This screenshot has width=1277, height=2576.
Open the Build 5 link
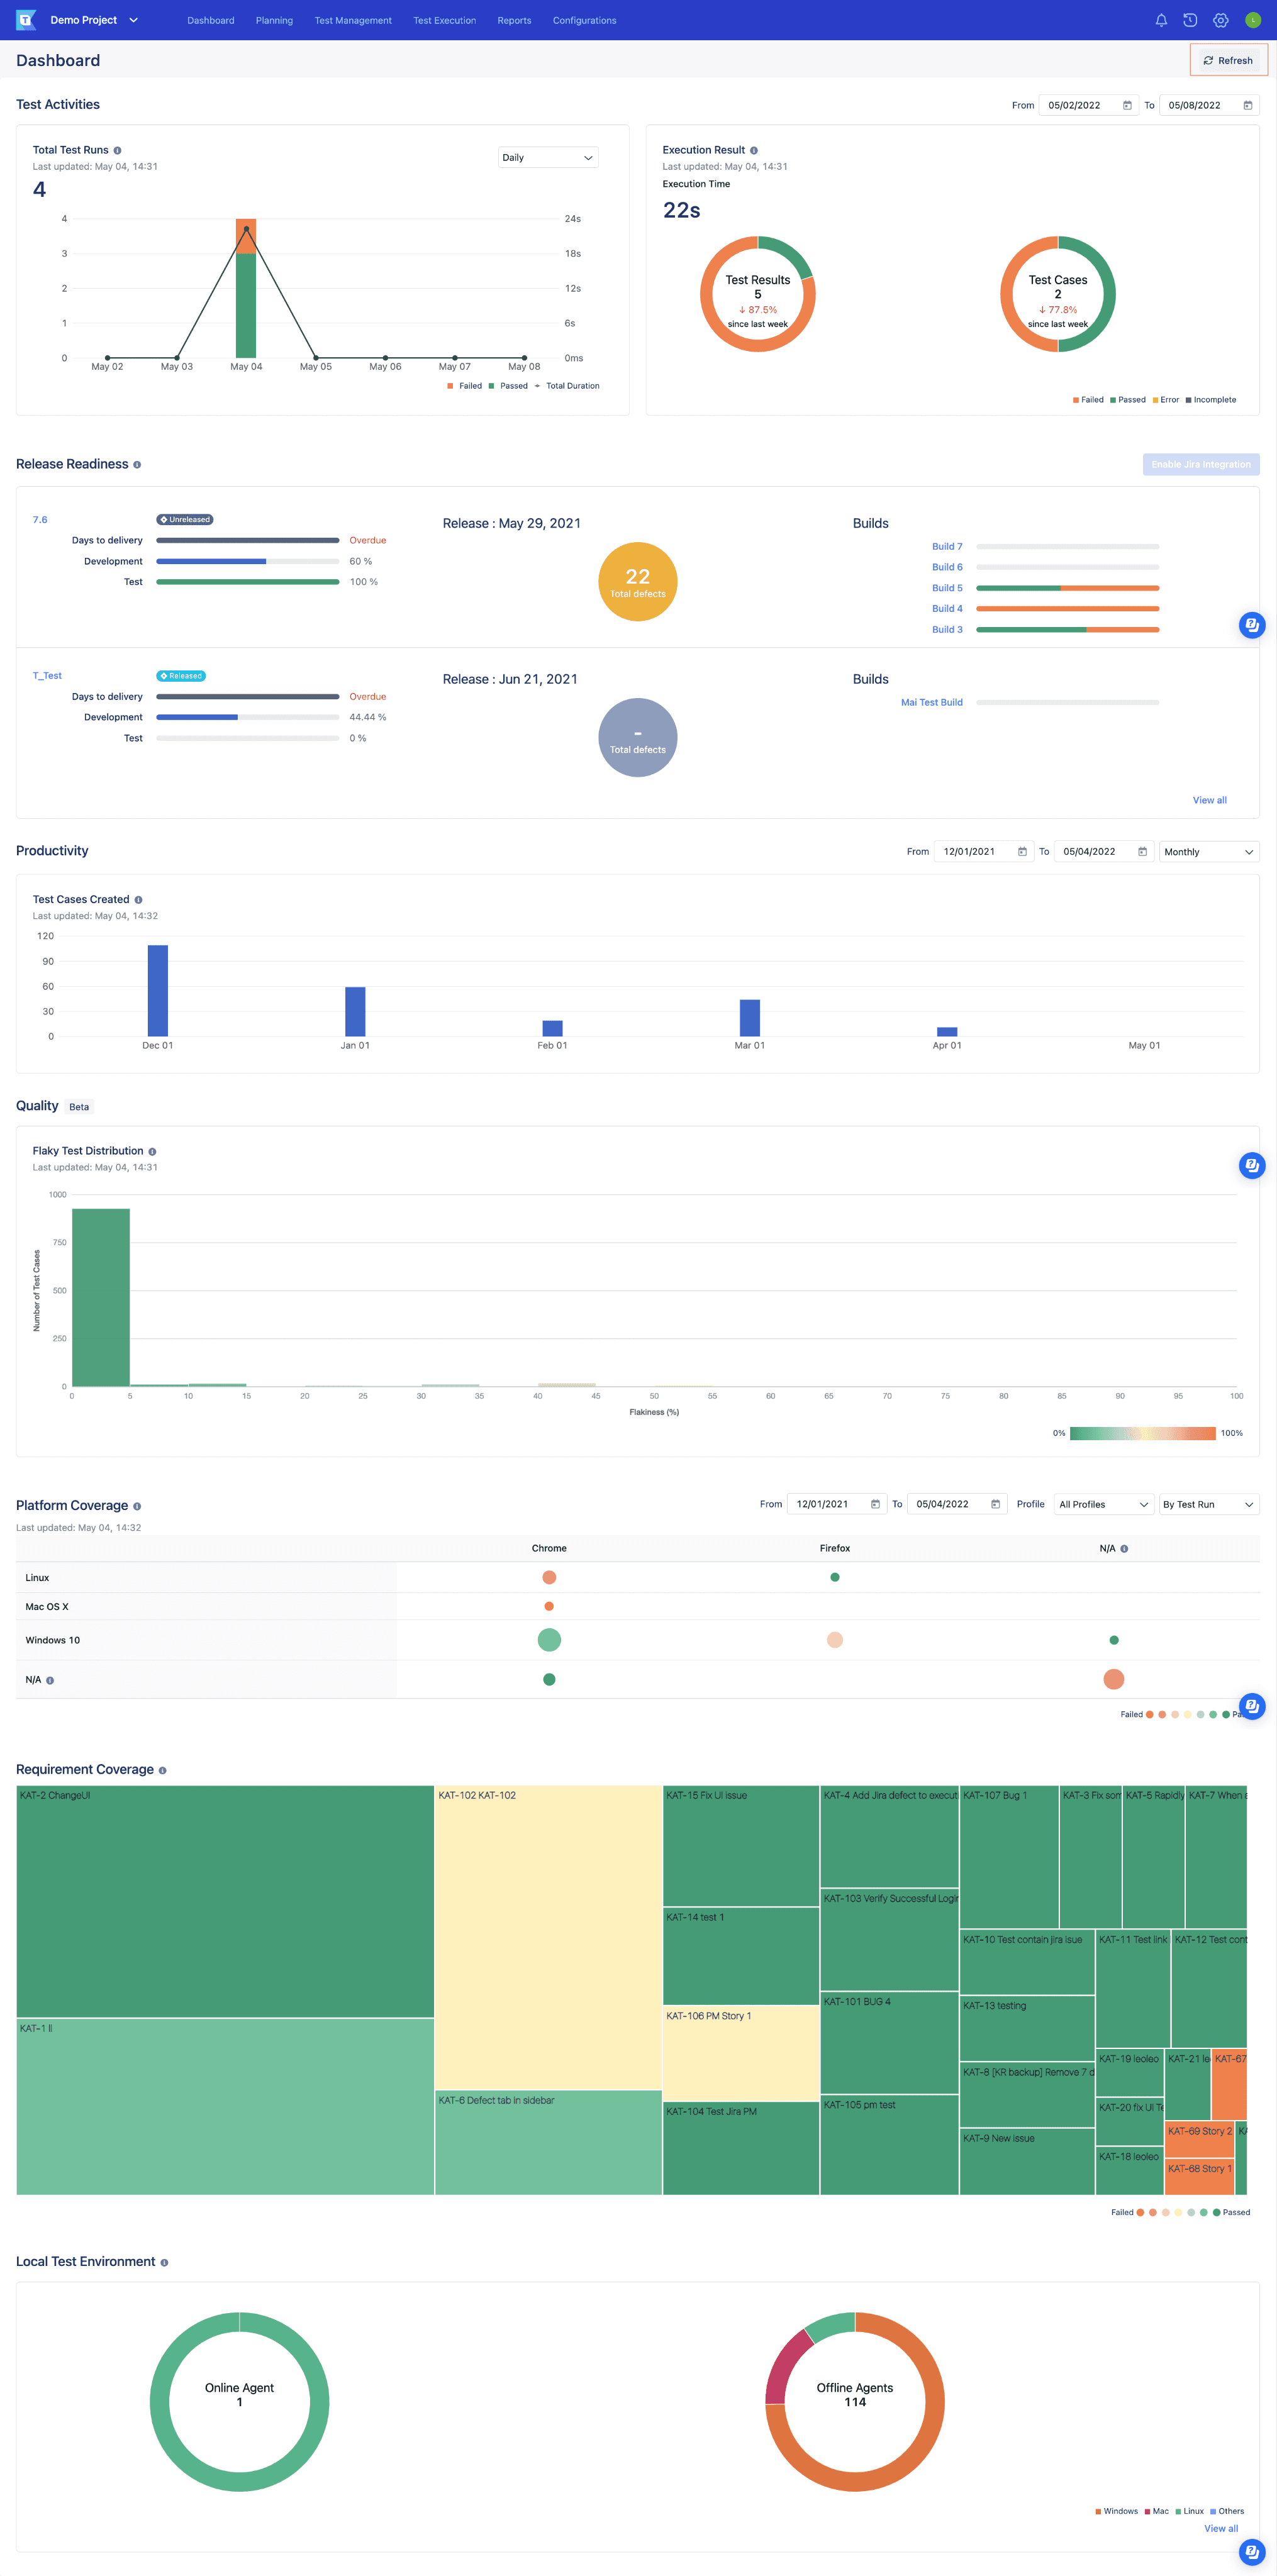point(946,588)
